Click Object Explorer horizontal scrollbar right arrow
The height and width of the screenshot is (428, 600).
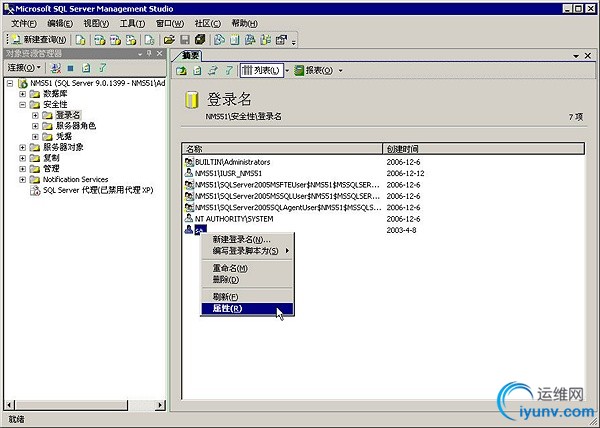pyautogui.click(x=161, y=405)
